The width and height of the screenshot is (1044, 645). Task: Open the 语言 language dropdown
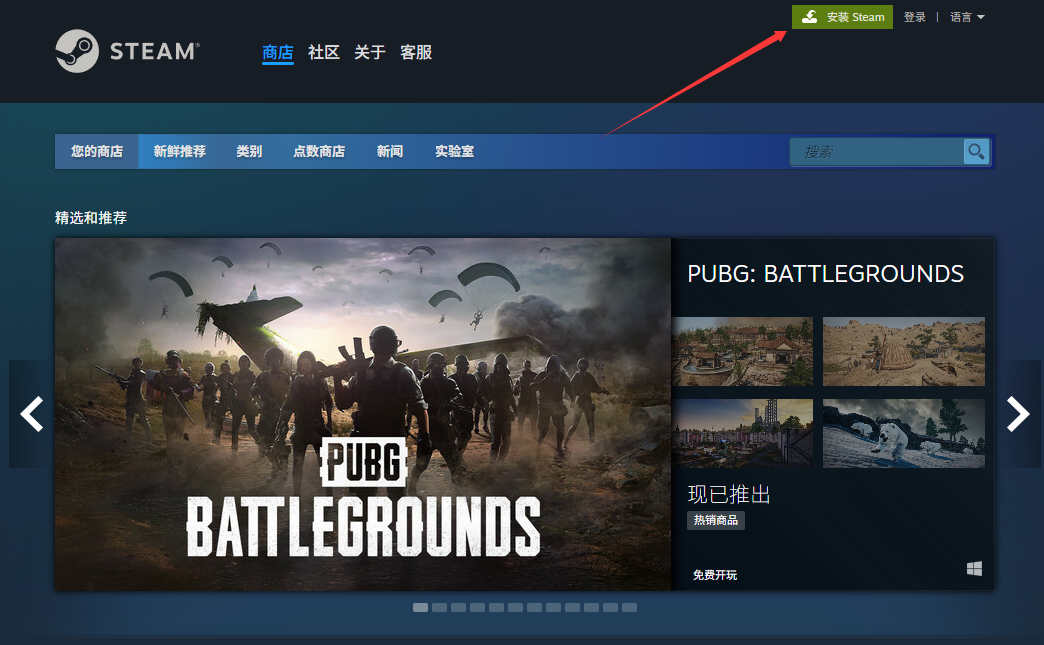(x=967, y=17)
